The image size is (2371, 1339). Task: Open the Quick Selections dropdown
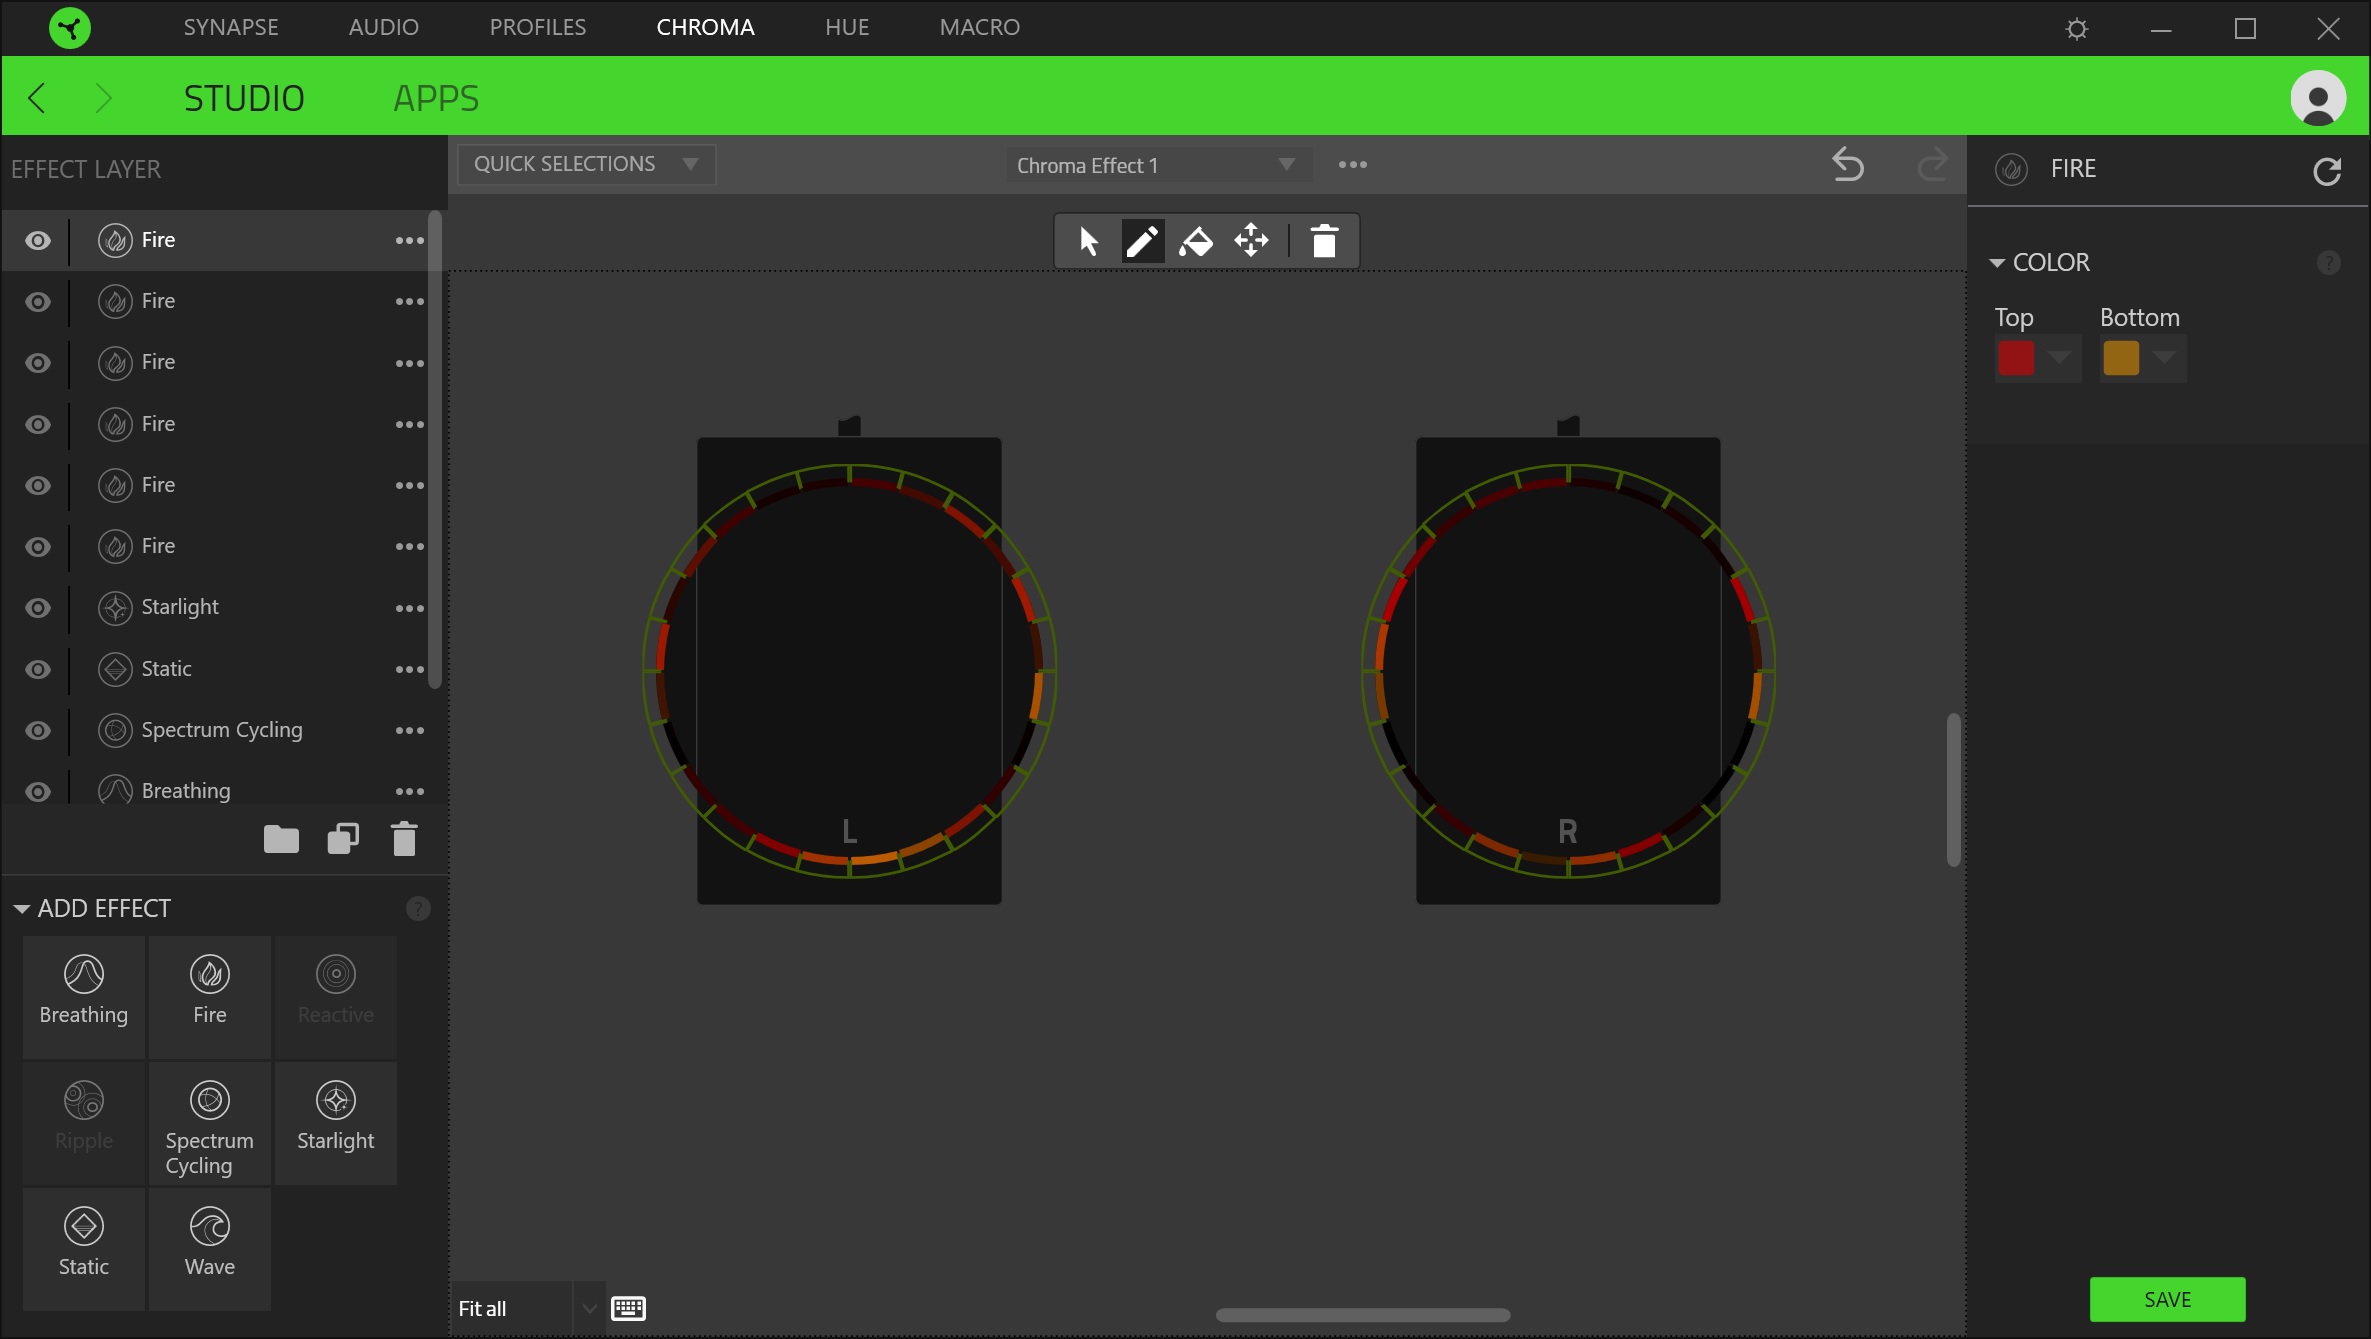[x=586, y=164]
